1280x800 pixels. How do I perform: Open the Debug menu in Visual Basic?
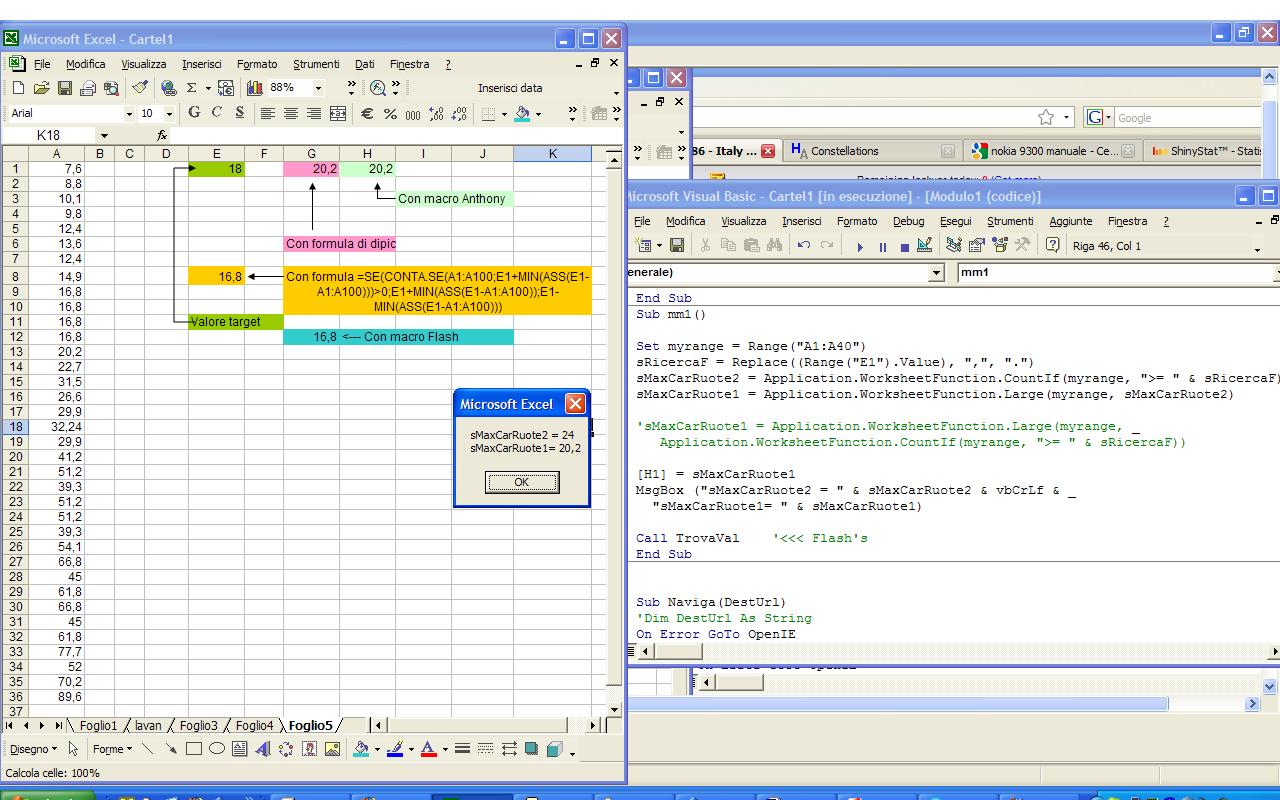click(x=908, y=221)
